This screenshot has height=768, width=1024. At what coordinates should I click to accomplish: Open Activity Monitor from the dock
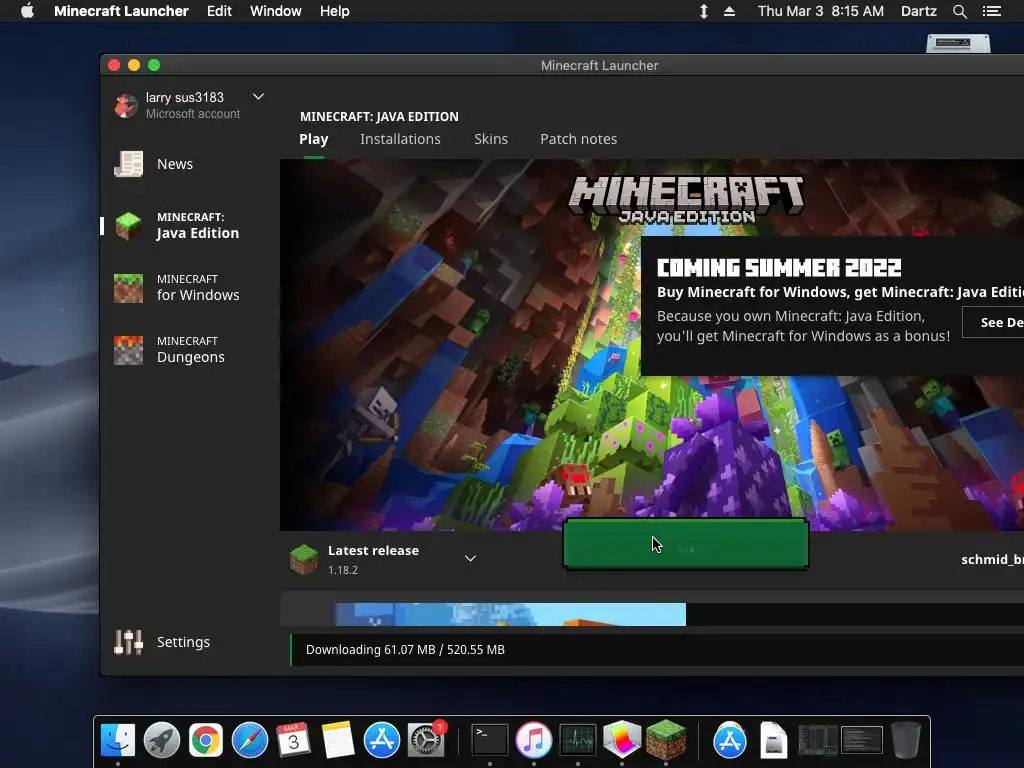[x=578, y=740]
